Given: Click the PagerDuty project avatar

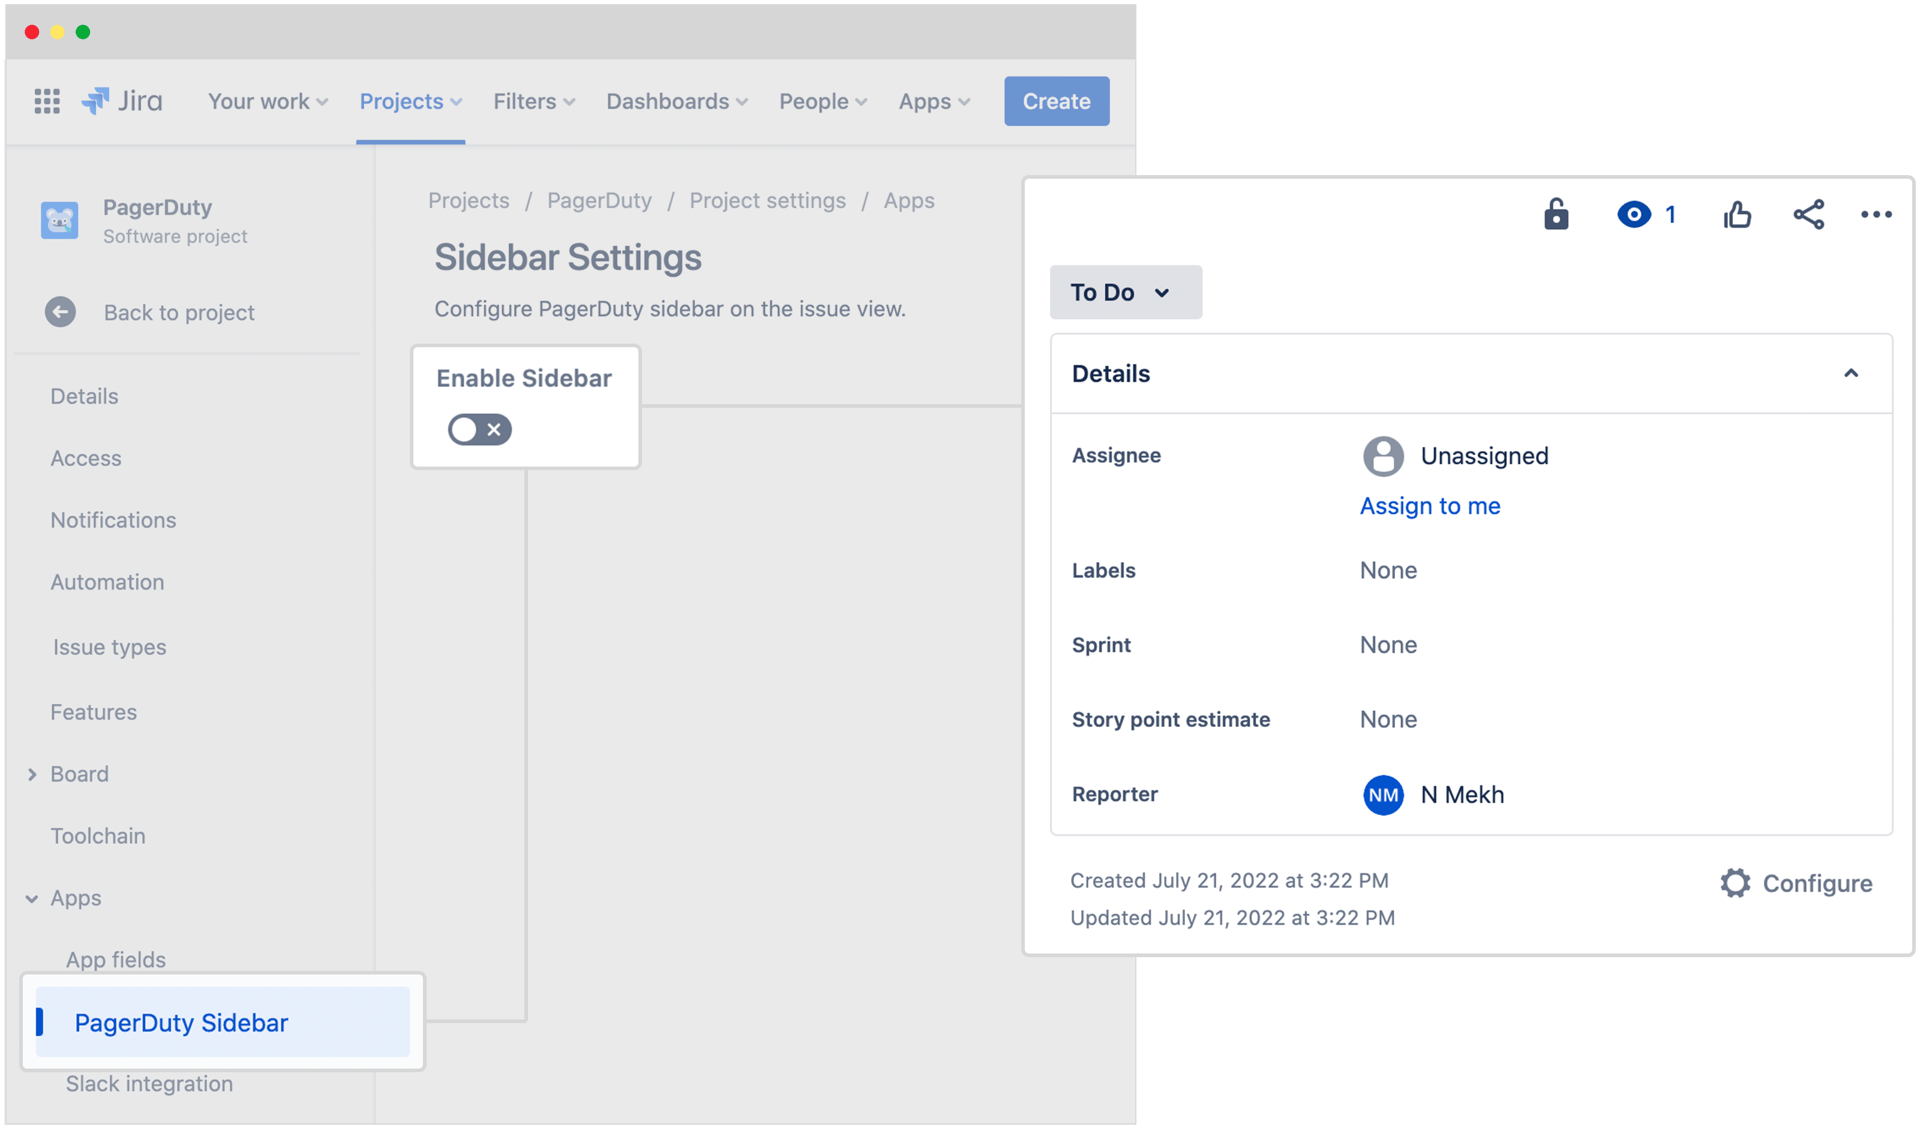Looking at the screenshot, I should click(60, 220).
